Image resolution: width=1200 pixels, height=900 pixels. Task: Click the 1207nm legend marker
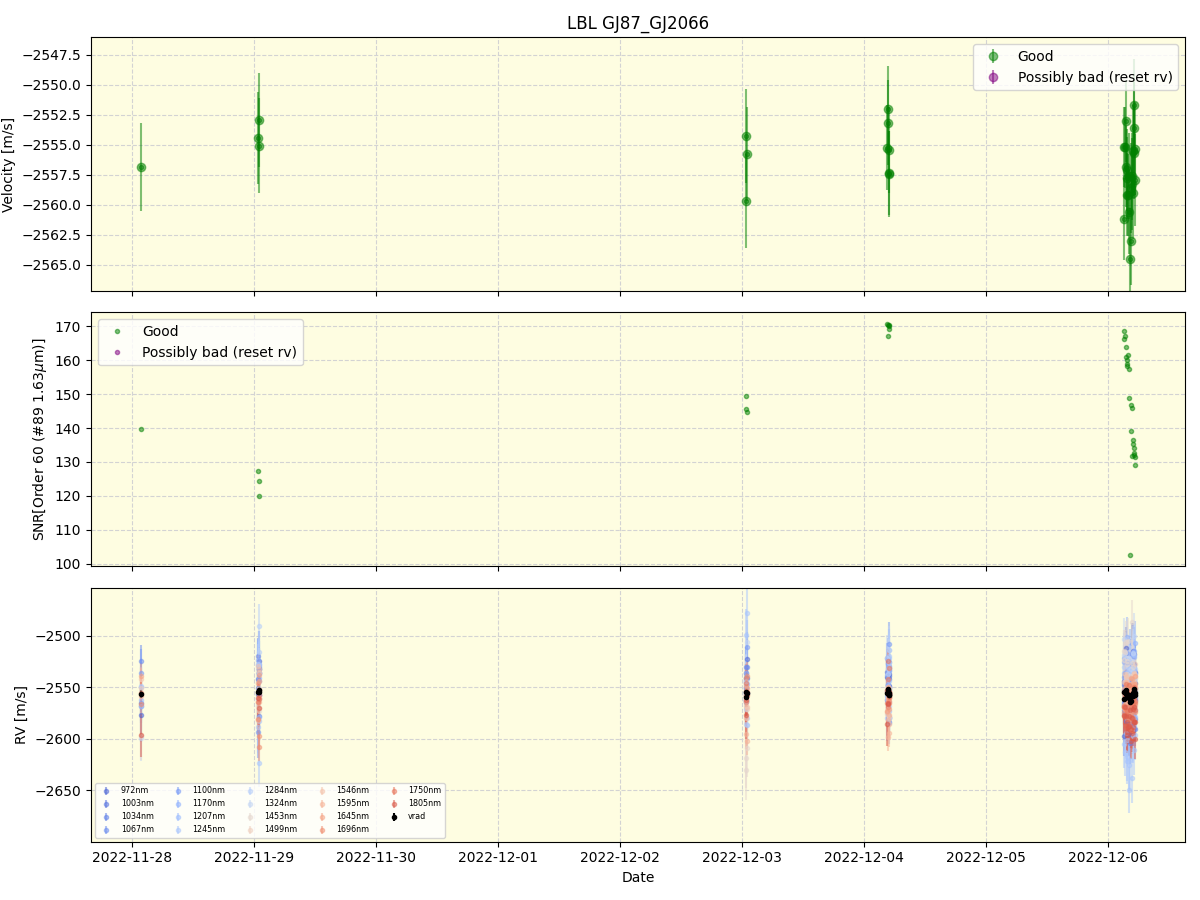point(178,817)
